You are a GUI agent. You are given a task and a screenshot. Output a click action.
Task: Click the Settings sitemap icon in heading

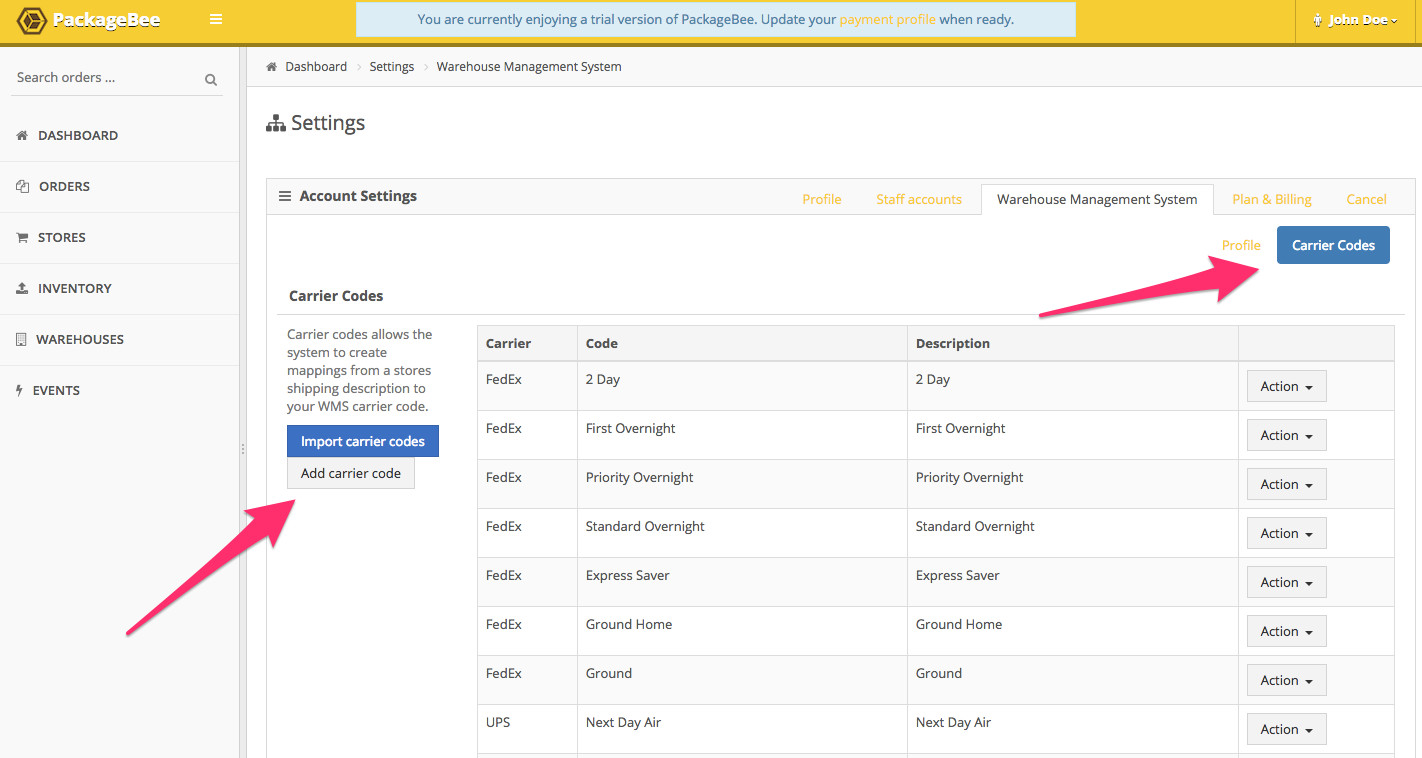point(276,124)
